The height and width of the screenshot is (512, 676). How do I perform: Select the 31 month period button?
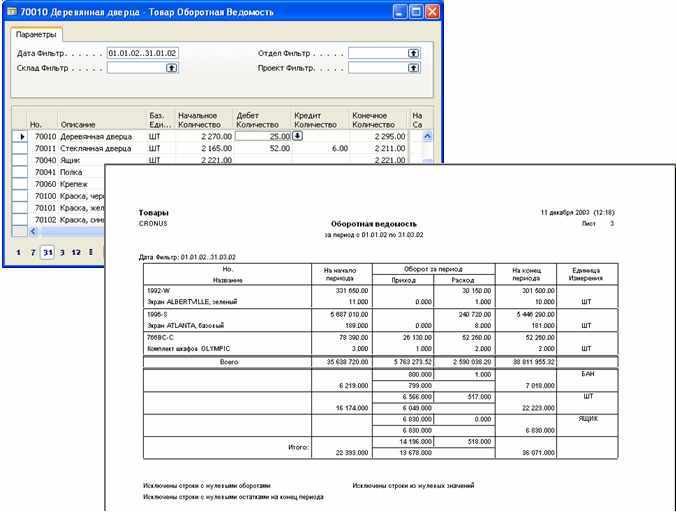pyautogui.click(x=47, y=252)
